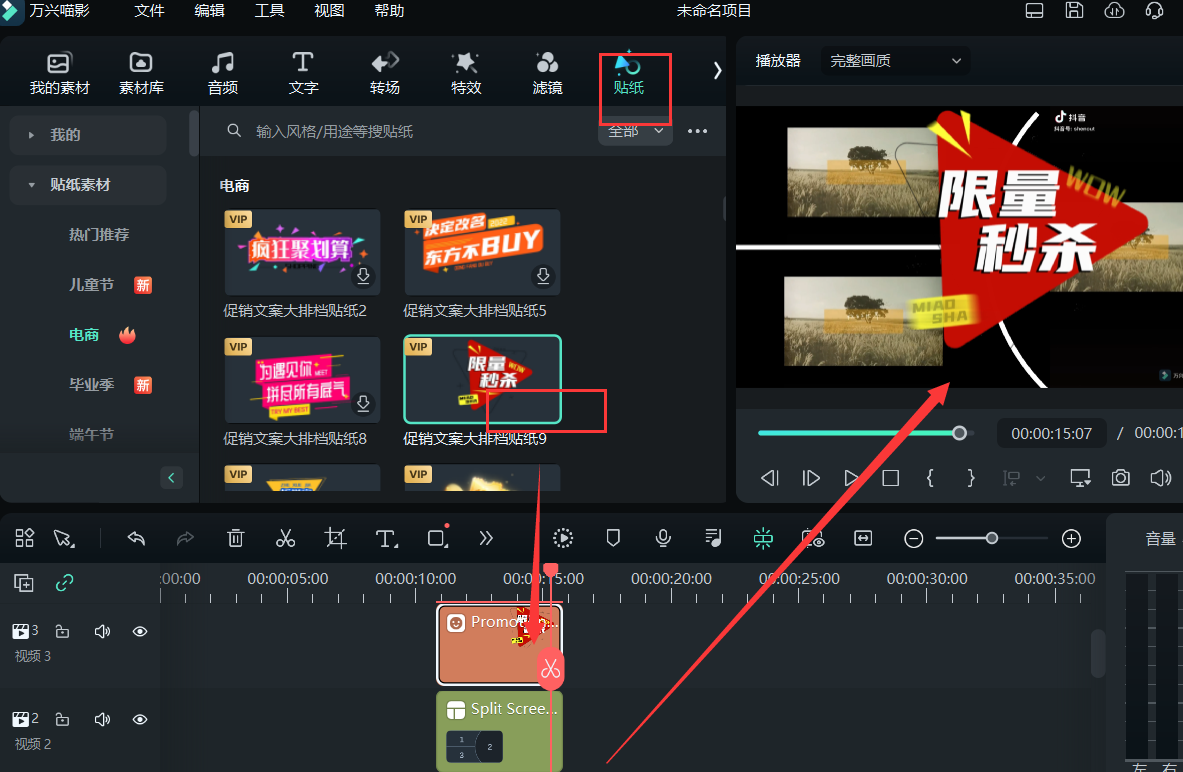Screen dimensions: 1183x772
Task: Switch to the 滤镜 filters tab
Action: (x=547, y=74)
